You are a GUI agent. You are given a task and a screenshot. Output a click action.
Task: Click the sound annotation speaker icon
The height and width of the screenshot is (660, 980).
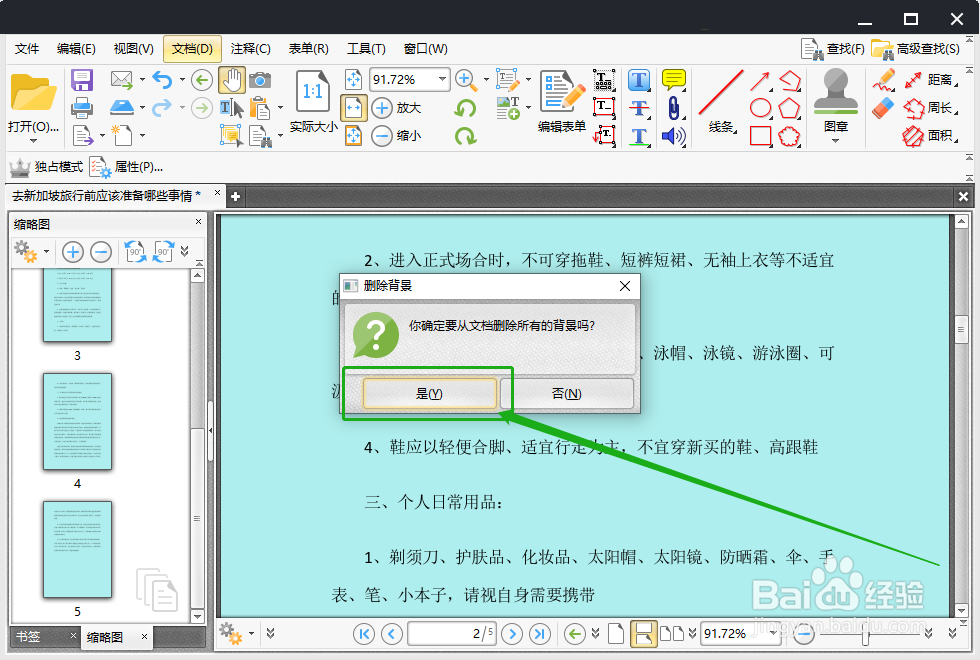(x=672, y=135)
